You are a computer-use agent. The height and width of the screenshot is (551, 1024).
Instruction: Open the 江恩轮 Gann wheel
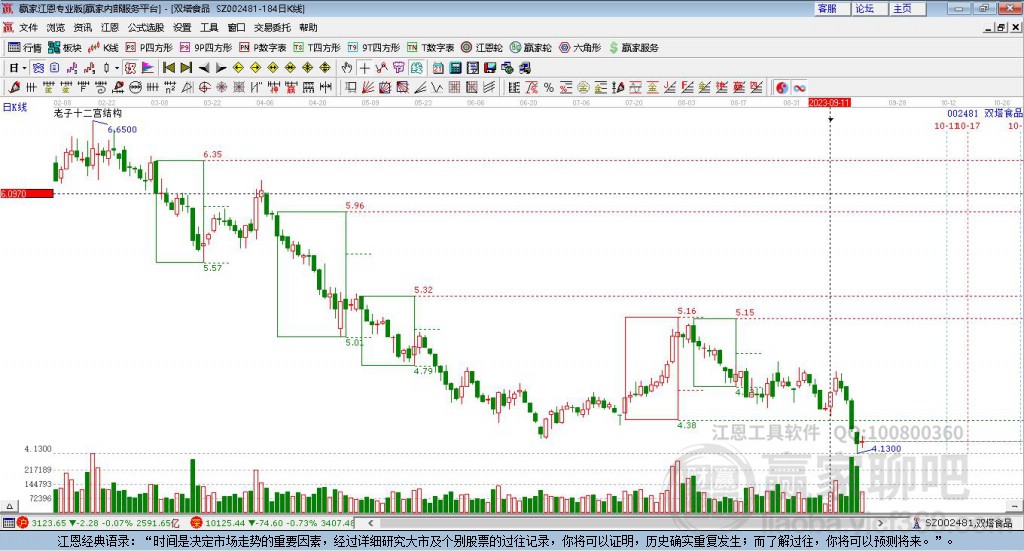[482, 48]
